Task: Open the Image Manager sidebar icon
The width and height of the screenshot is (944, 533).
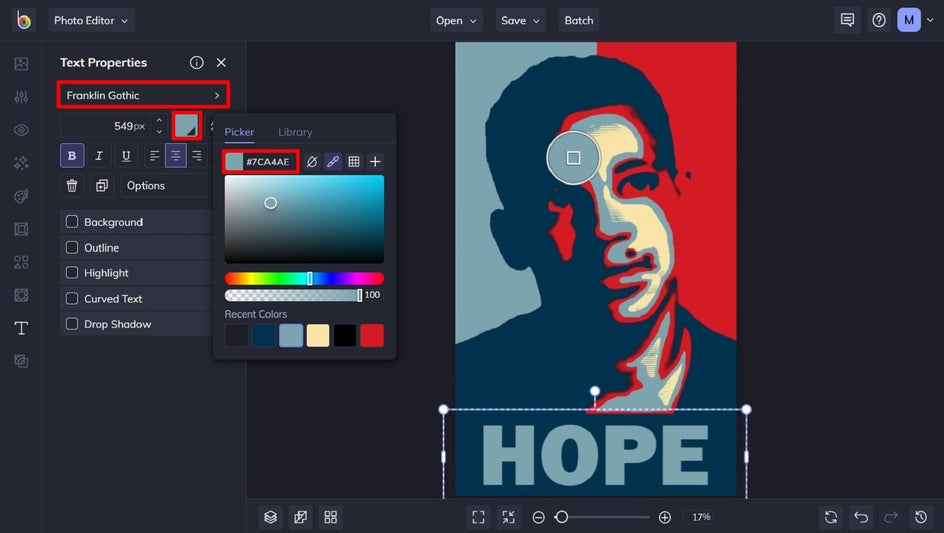Action: click(21, 64)
